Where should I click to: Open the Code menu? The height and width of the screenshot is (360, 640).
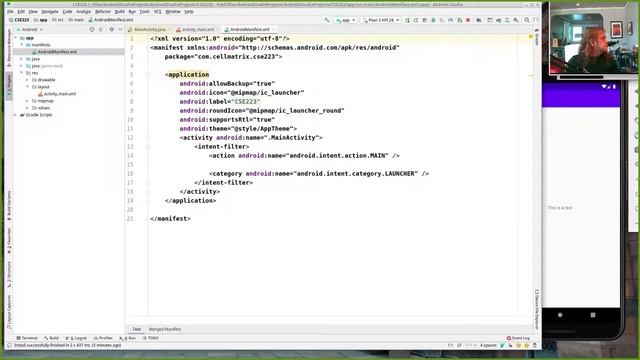(67, 12)
